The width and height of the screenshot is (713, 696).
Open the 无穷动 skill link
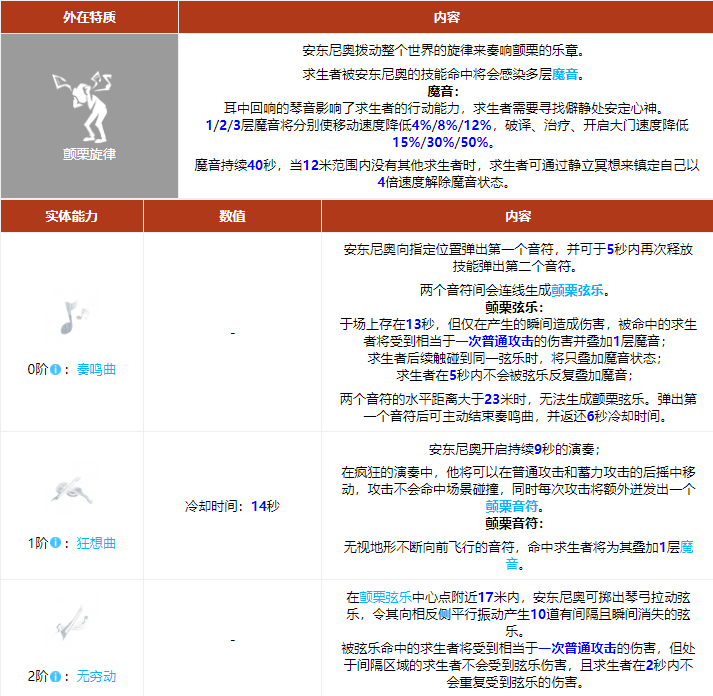[96, 676]
